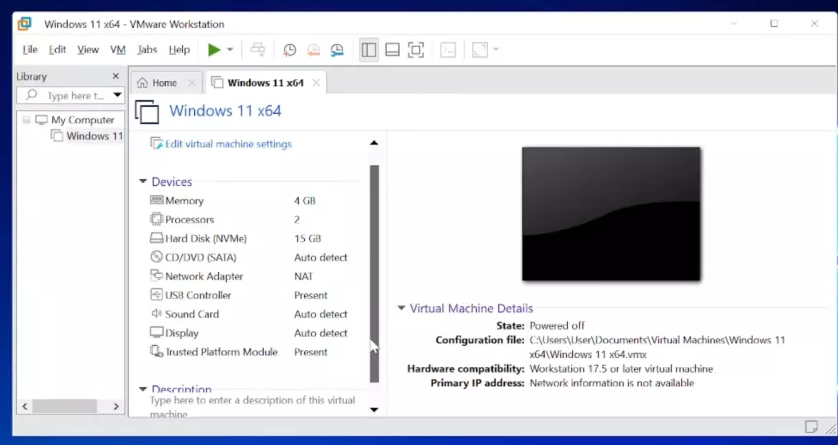Take a snapshot of this virtual machine
This screenshot has width=838, height=445.
pos(289,50)
